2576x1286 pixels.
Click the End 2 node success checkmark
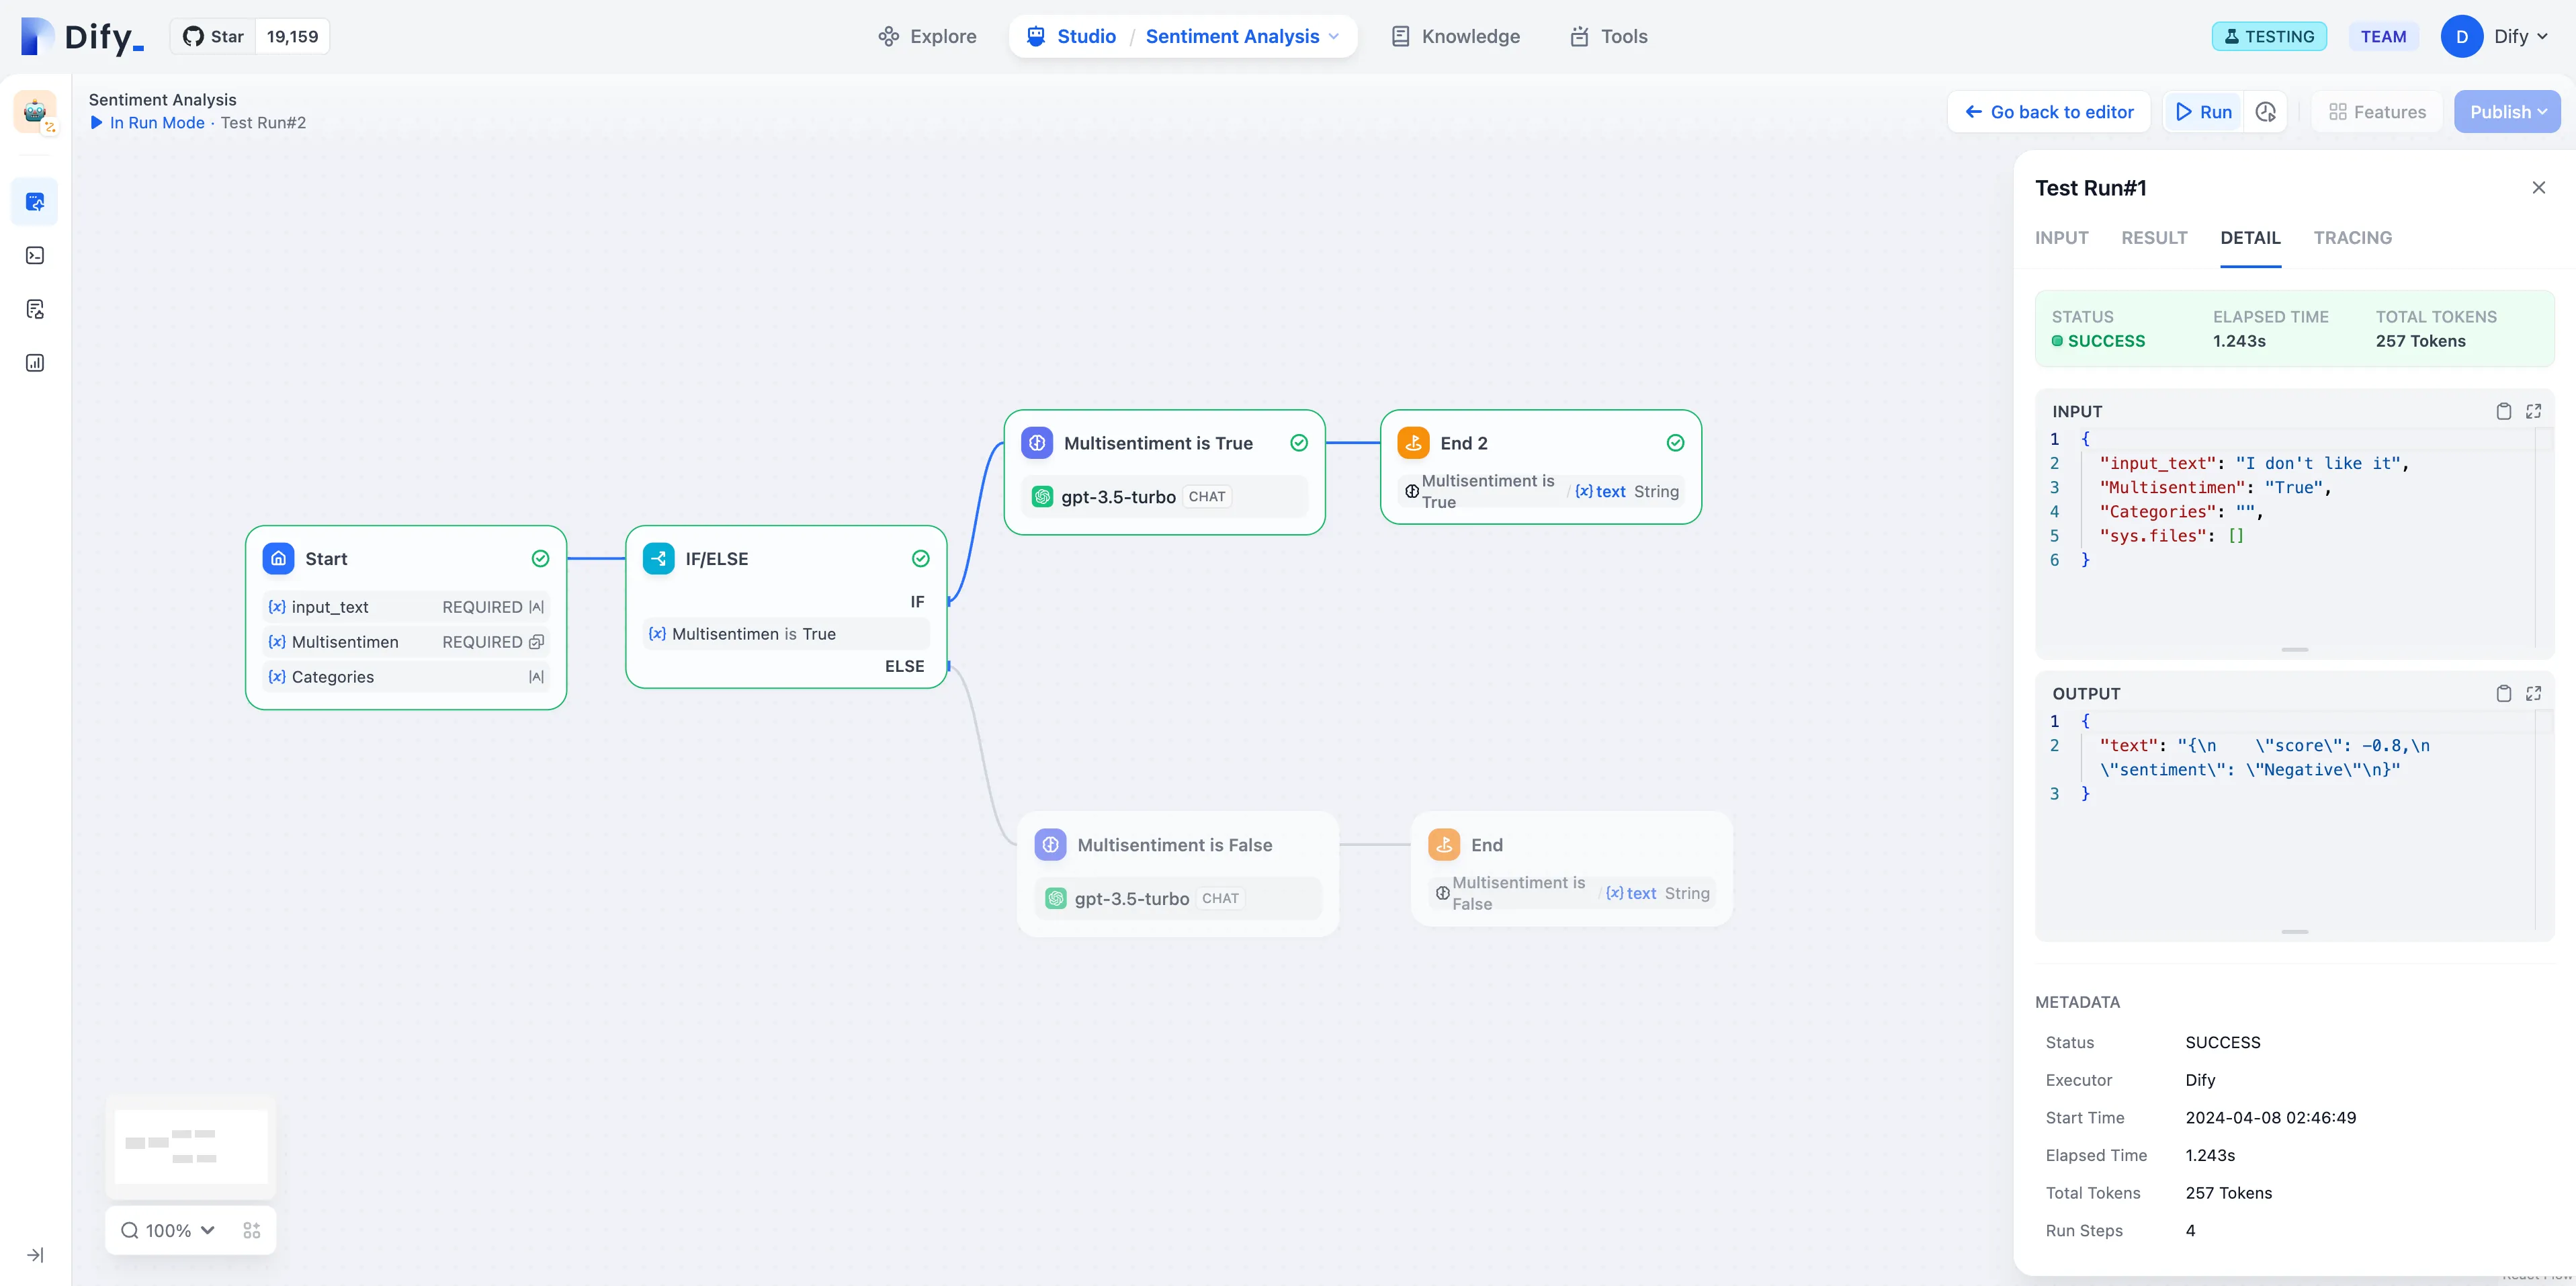pos(1675,443)
